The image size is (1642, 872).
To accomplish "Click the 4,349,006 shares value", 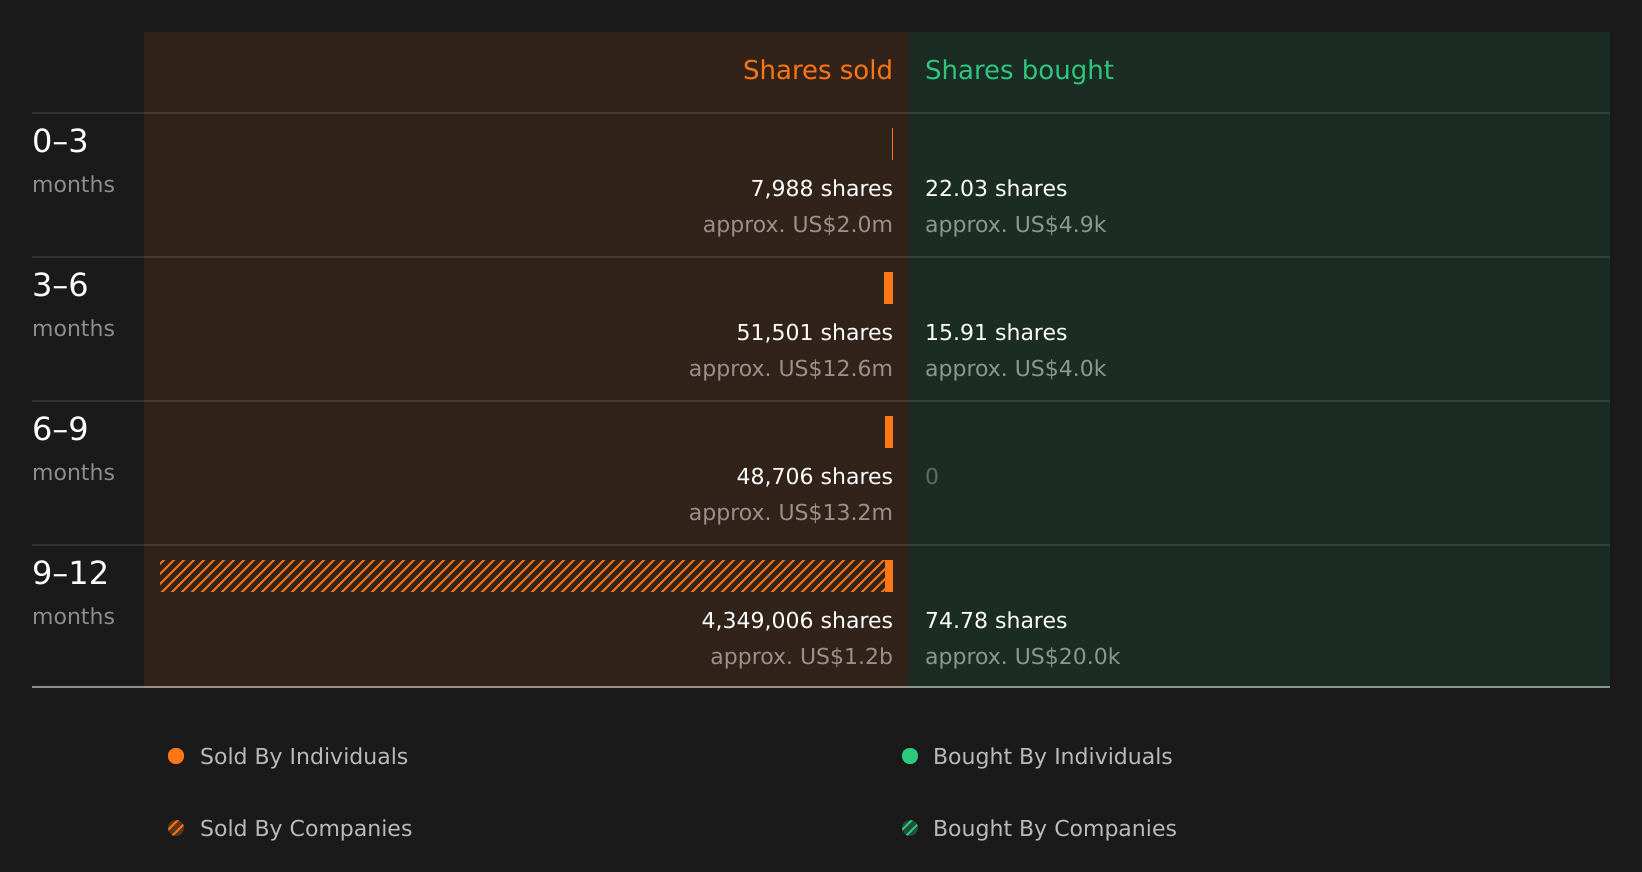I will coord(797,621).
